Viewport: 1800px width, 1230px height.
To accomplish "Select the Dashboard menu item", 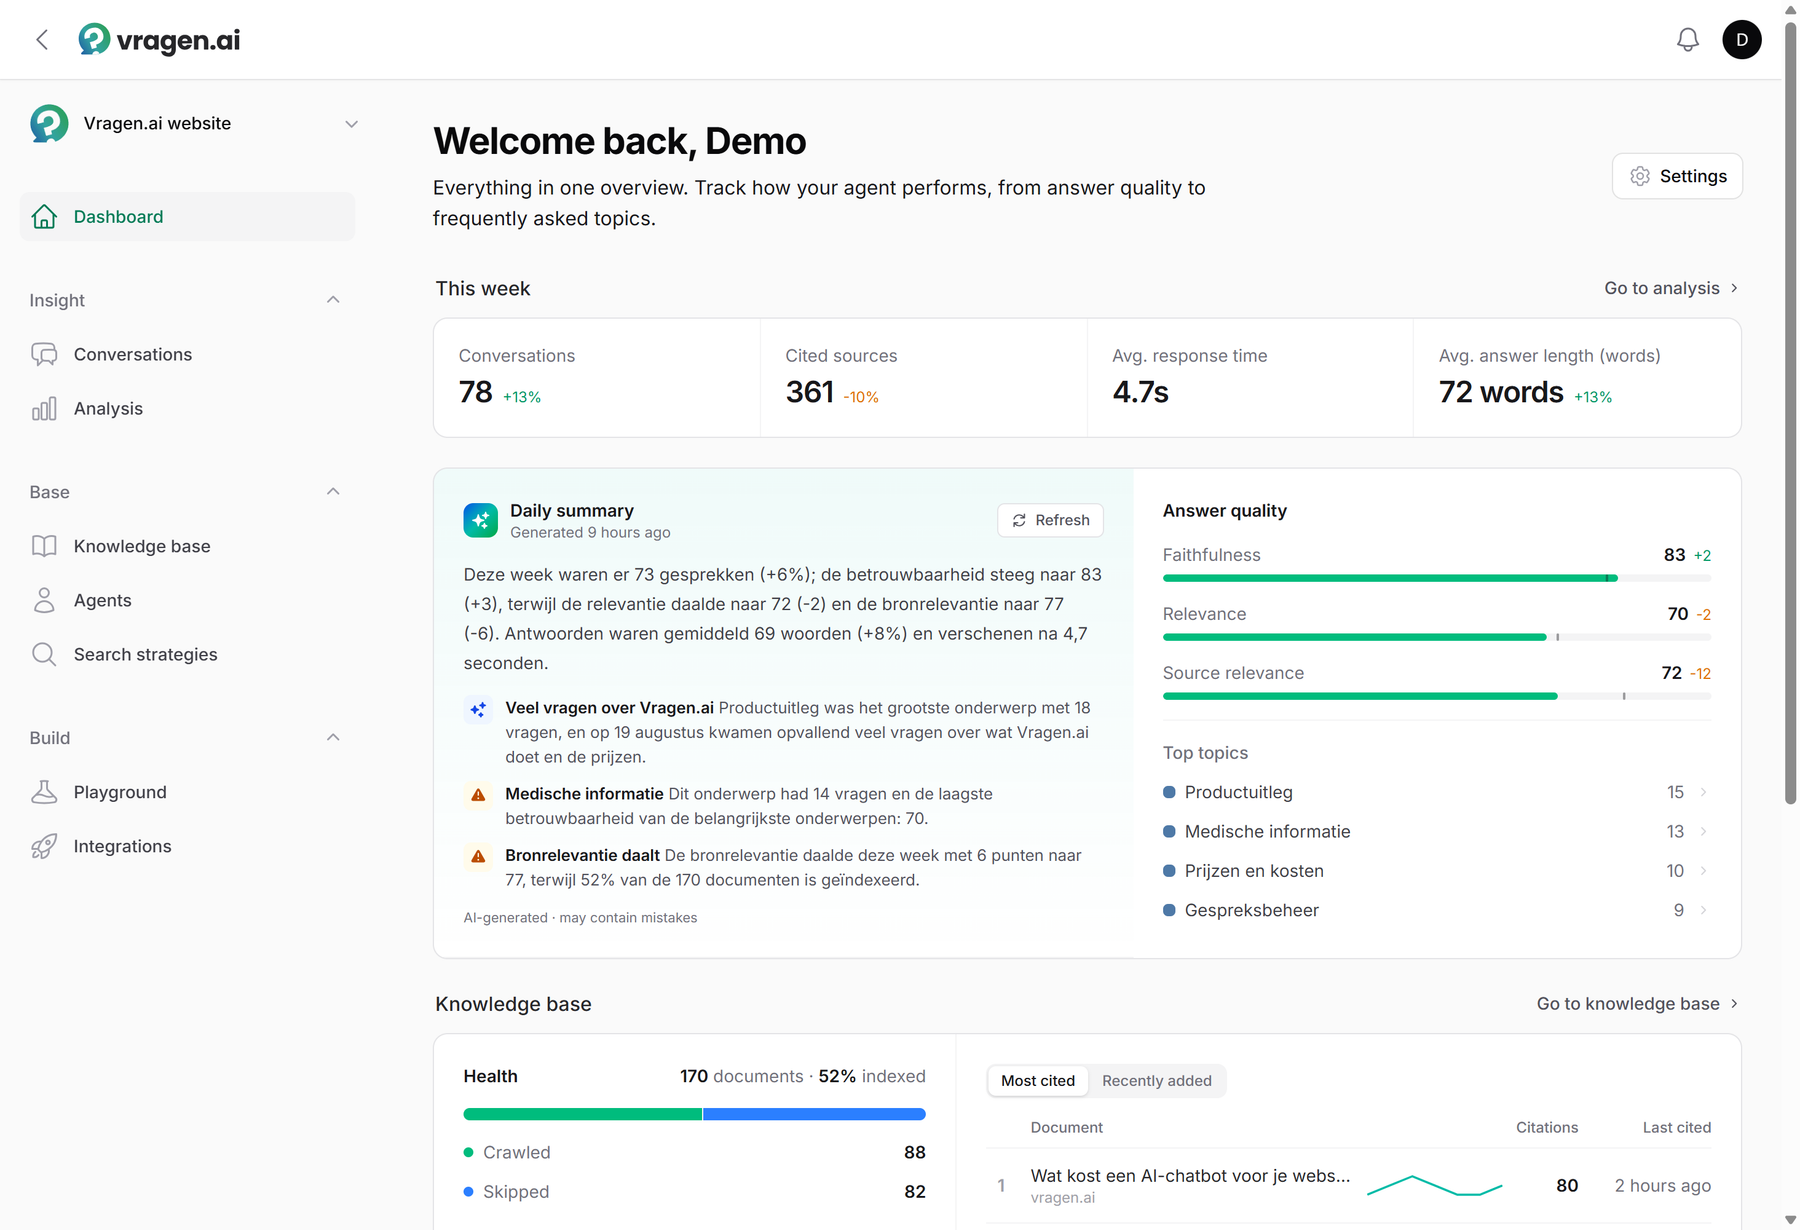I will tap(187, 217).
